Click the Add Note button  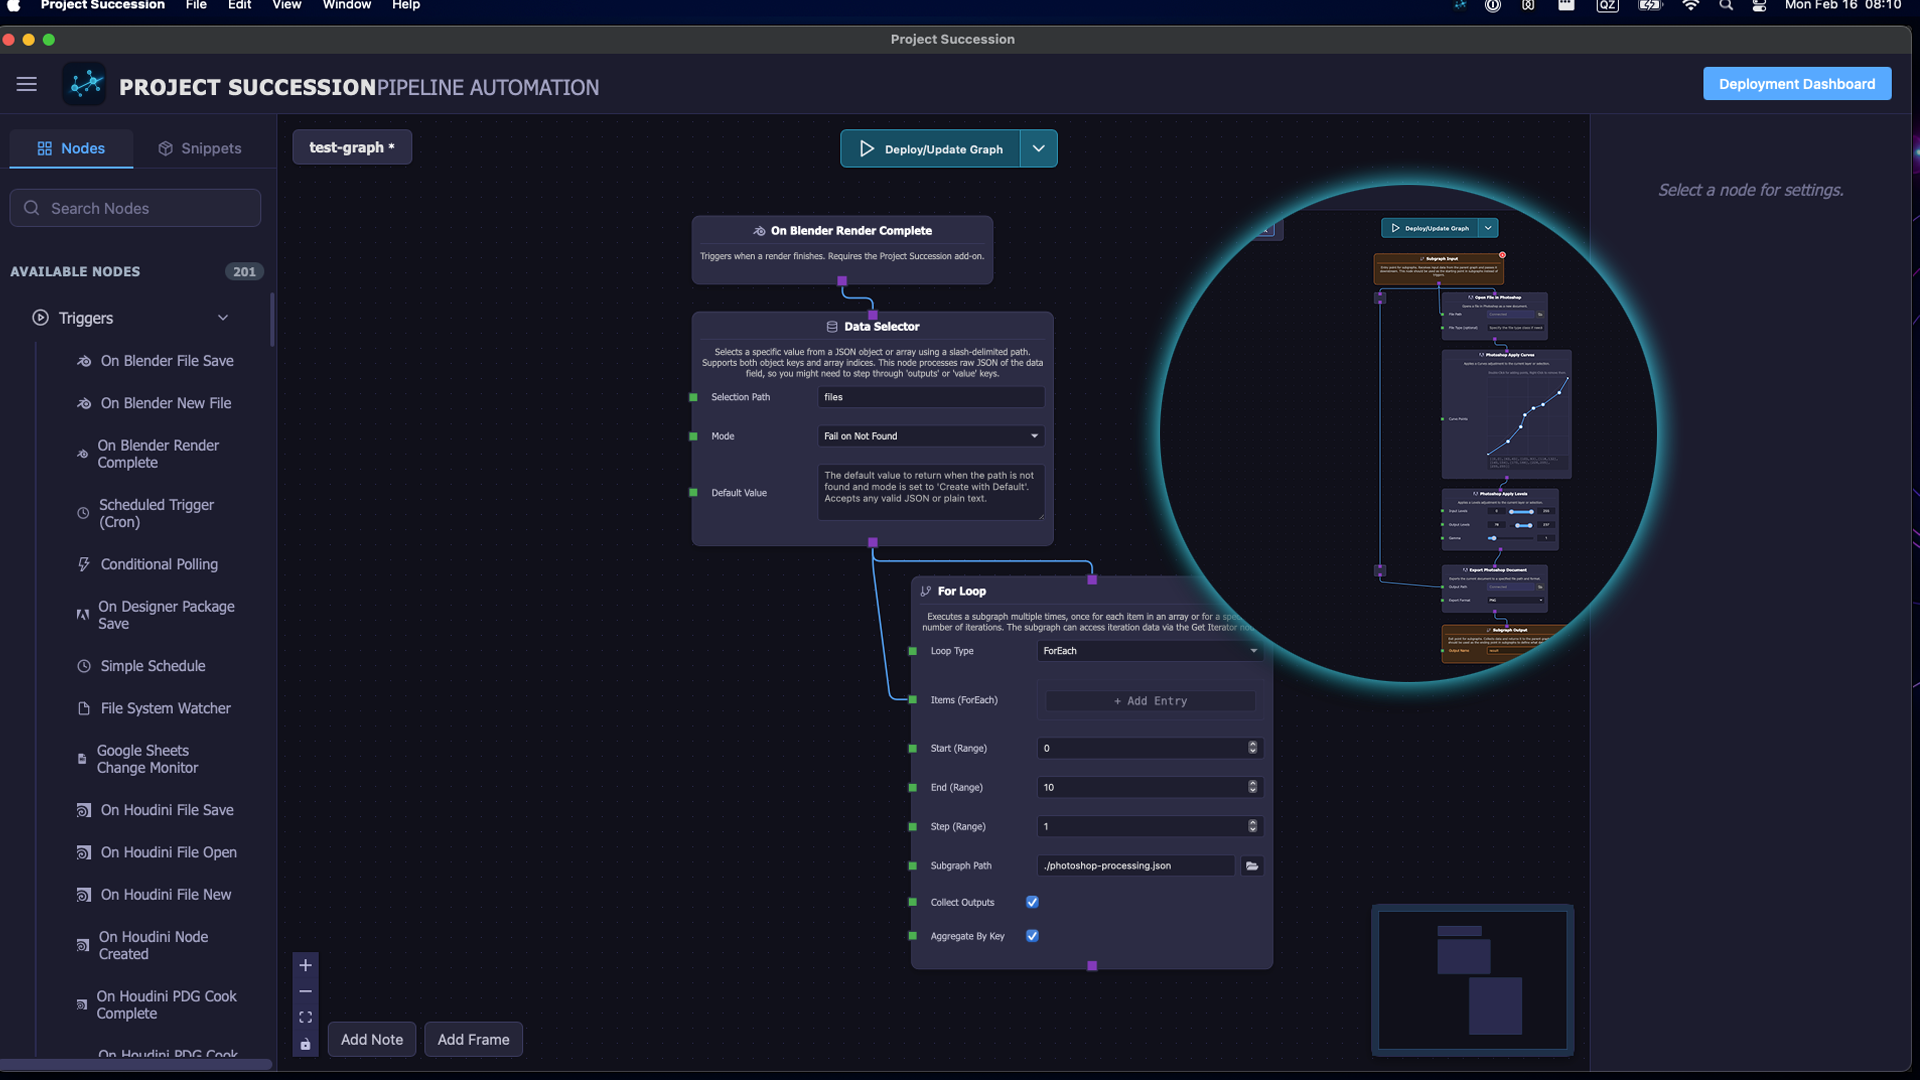(x=371, y=1039)
